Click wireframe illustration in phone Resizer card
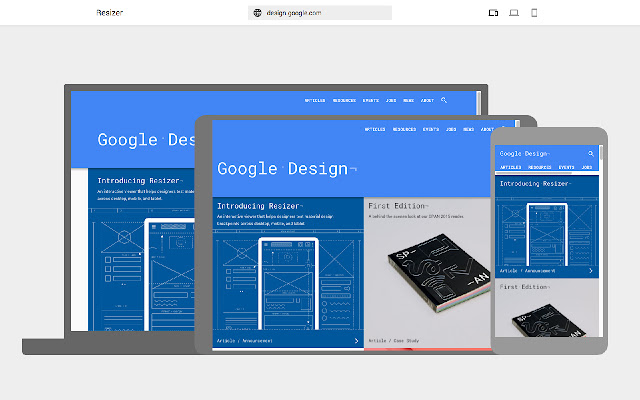 pyautogui.click(x=547, y=233)
